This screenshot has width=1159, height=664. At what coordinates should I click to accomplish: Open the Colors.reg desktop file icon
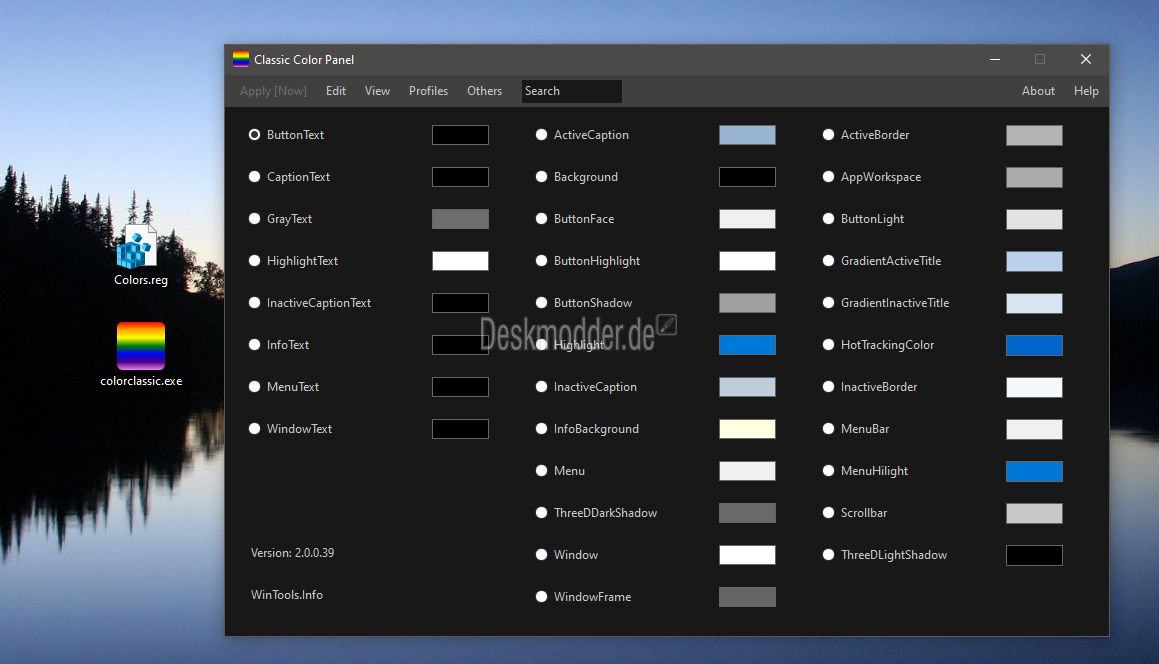[137, 247]
